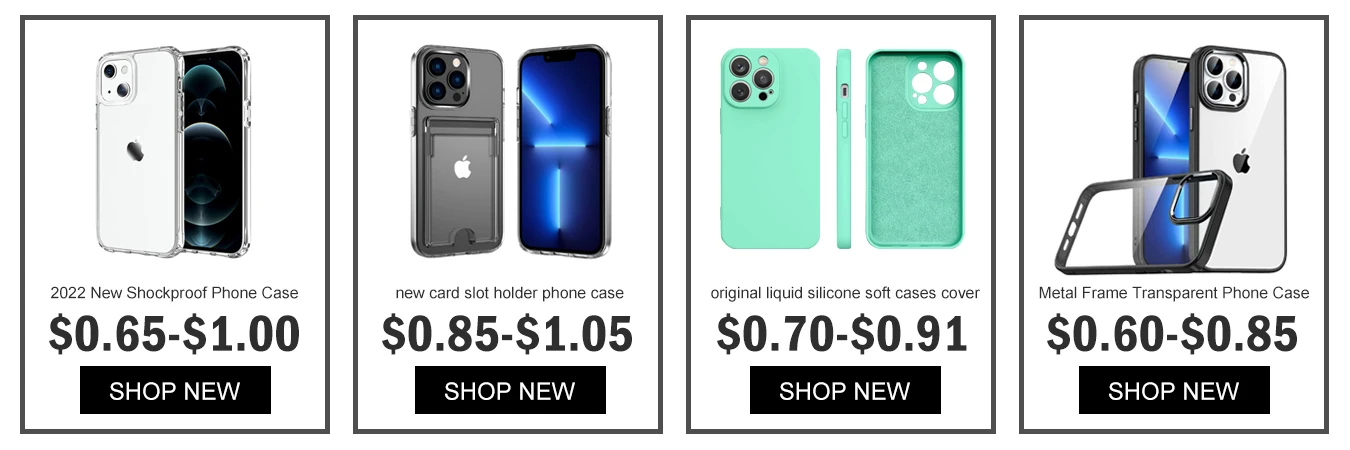Open the gray card slot case image
The height and width of the screenshot is (450, 1350).
click(x=510, y=151)
